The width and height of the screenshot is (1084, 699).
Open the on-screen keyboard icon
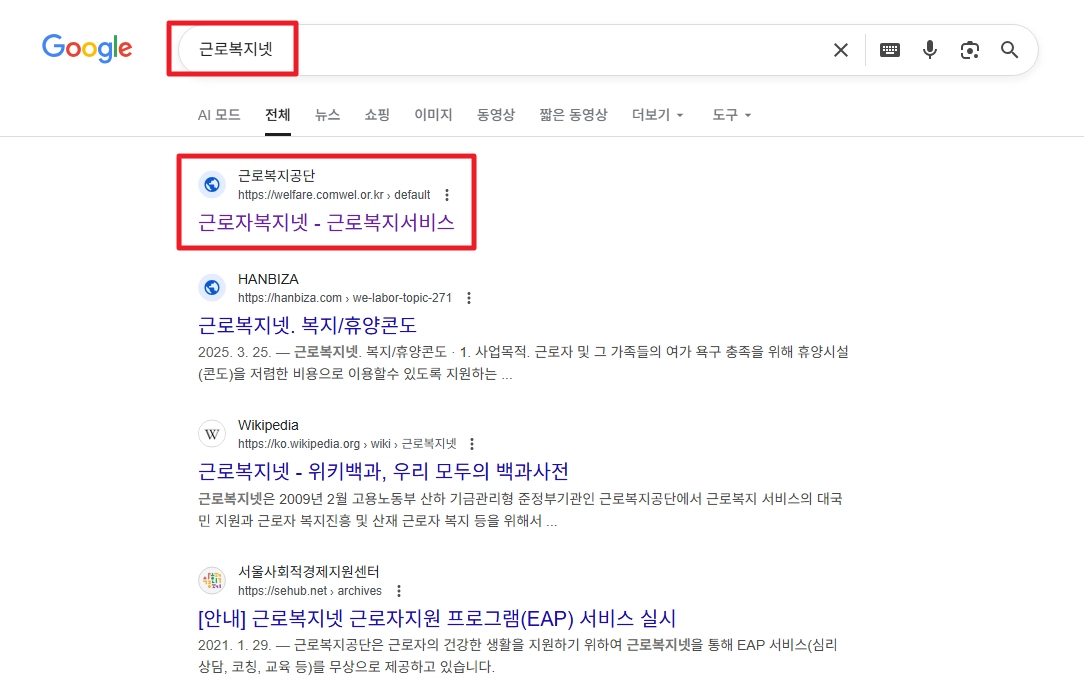[889, 49]
